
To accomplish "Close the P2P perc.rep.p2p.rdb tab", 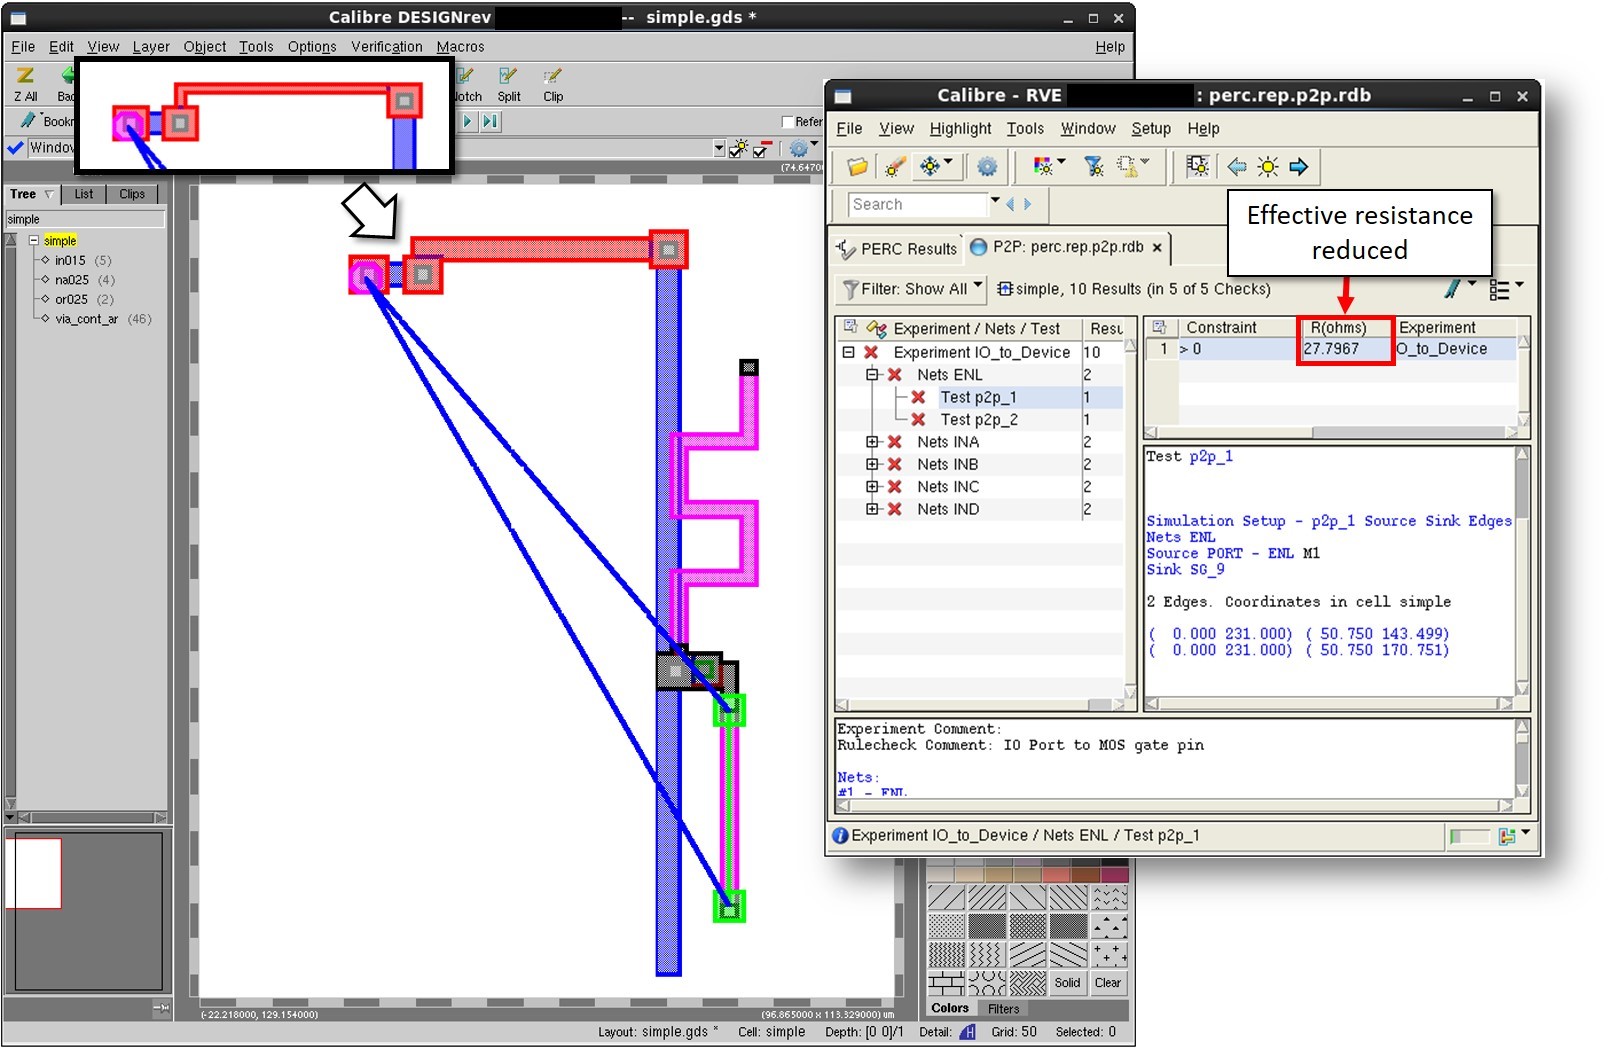I will [1157, 247].
